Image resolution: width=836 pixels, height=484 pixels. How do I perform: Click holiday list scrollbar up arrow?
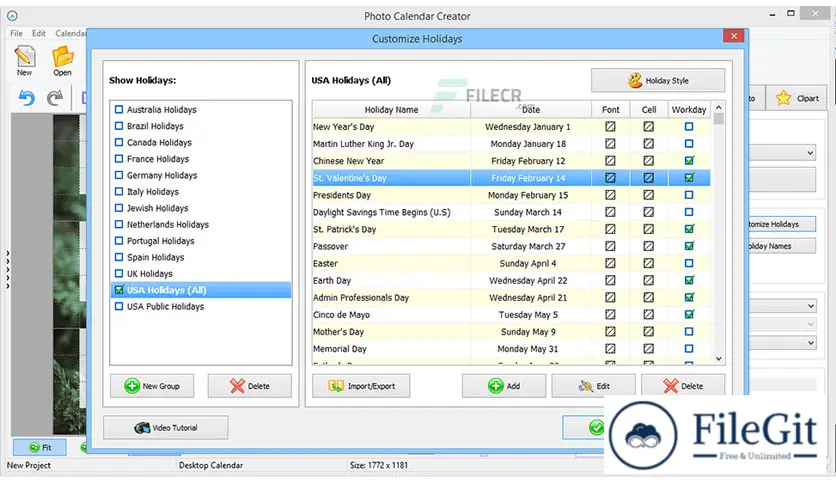[719, 107]
